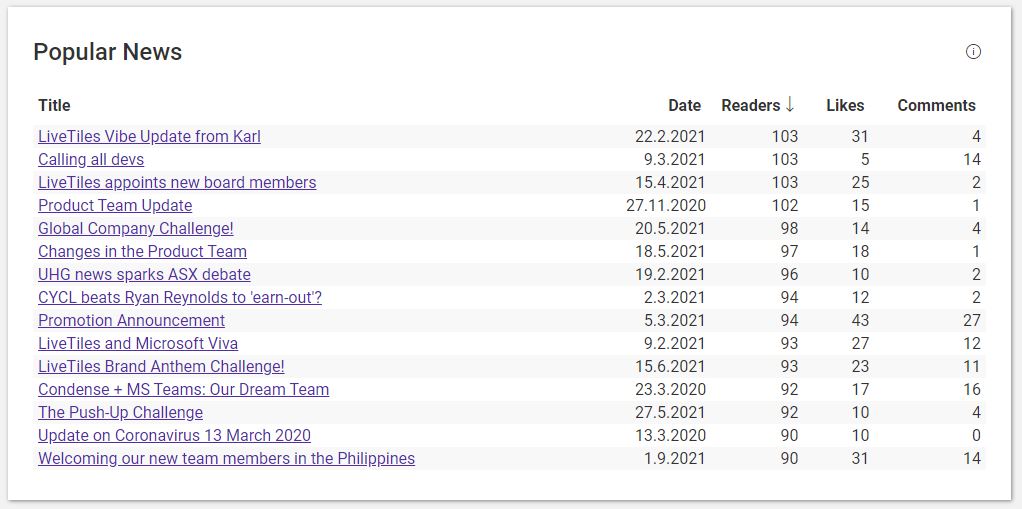Click the info icon beside Popular News
This screenshot has width=1022, height=509.
click(x=973, y=52)
